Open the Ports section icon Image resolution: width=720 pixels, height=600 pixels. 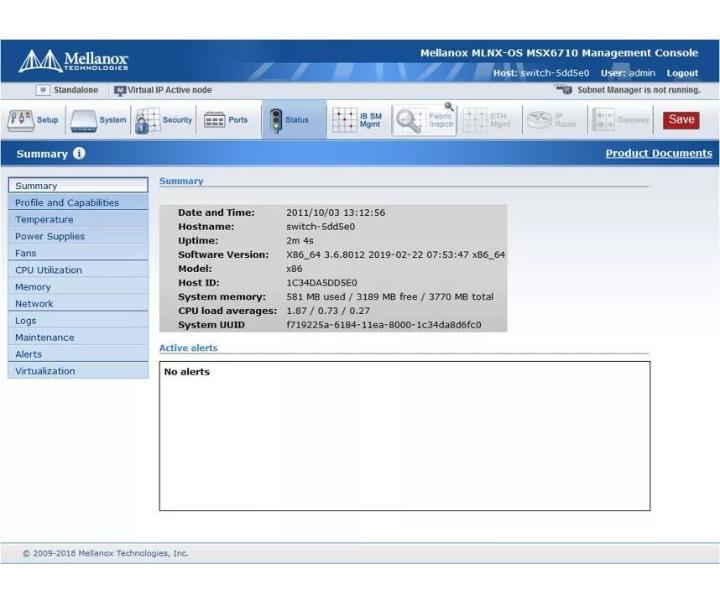214,120
